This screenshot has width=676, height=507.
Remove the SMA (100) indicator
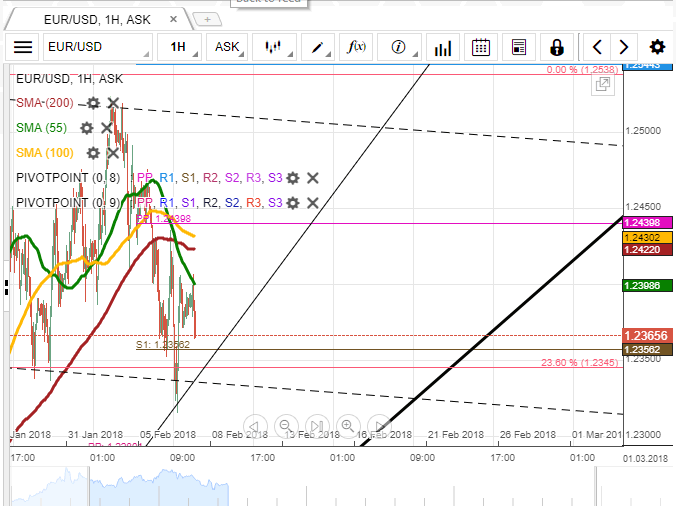(113, 153)
